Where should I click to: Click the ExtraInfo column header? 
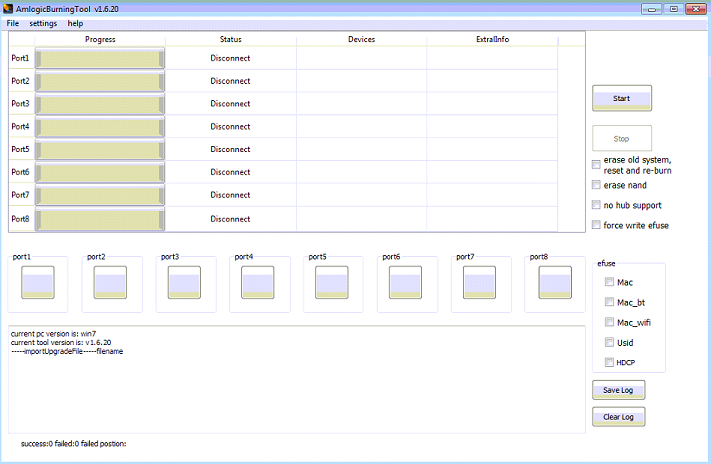(492, 39)
